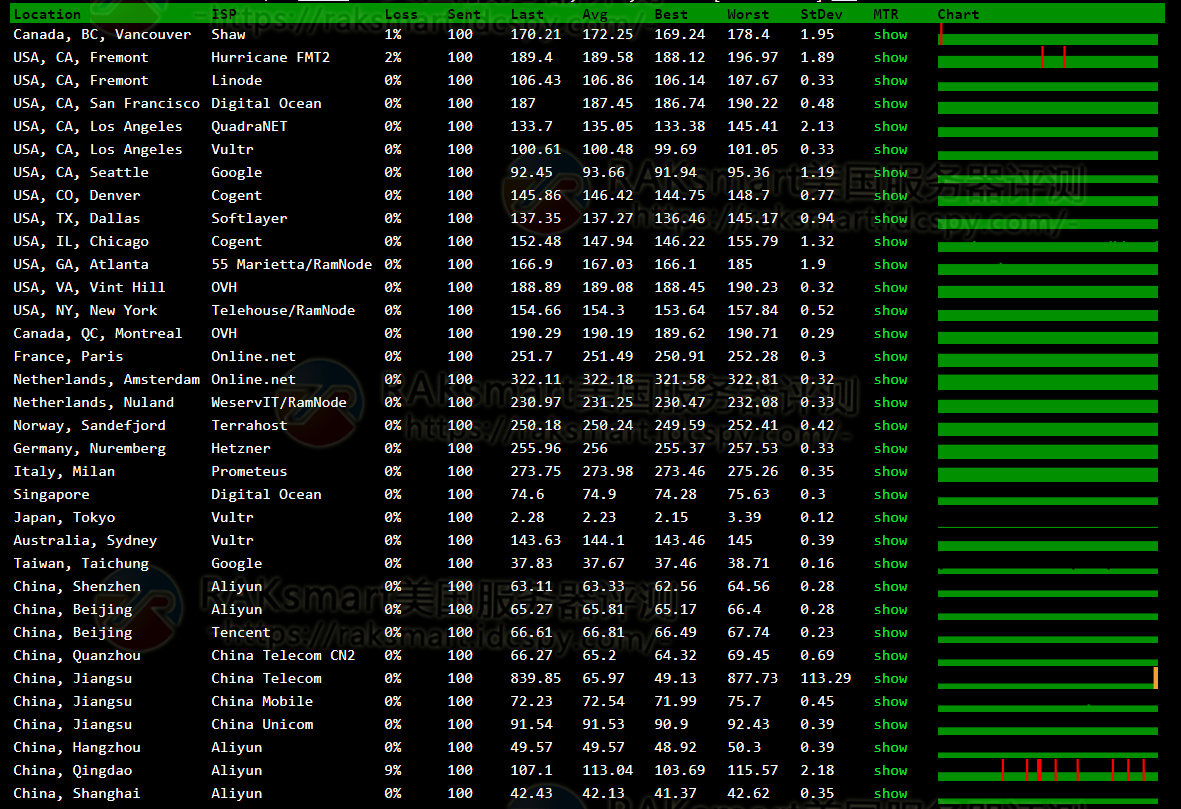Open show link for Amsterdam Online.net row

click(x=890, y=379)
